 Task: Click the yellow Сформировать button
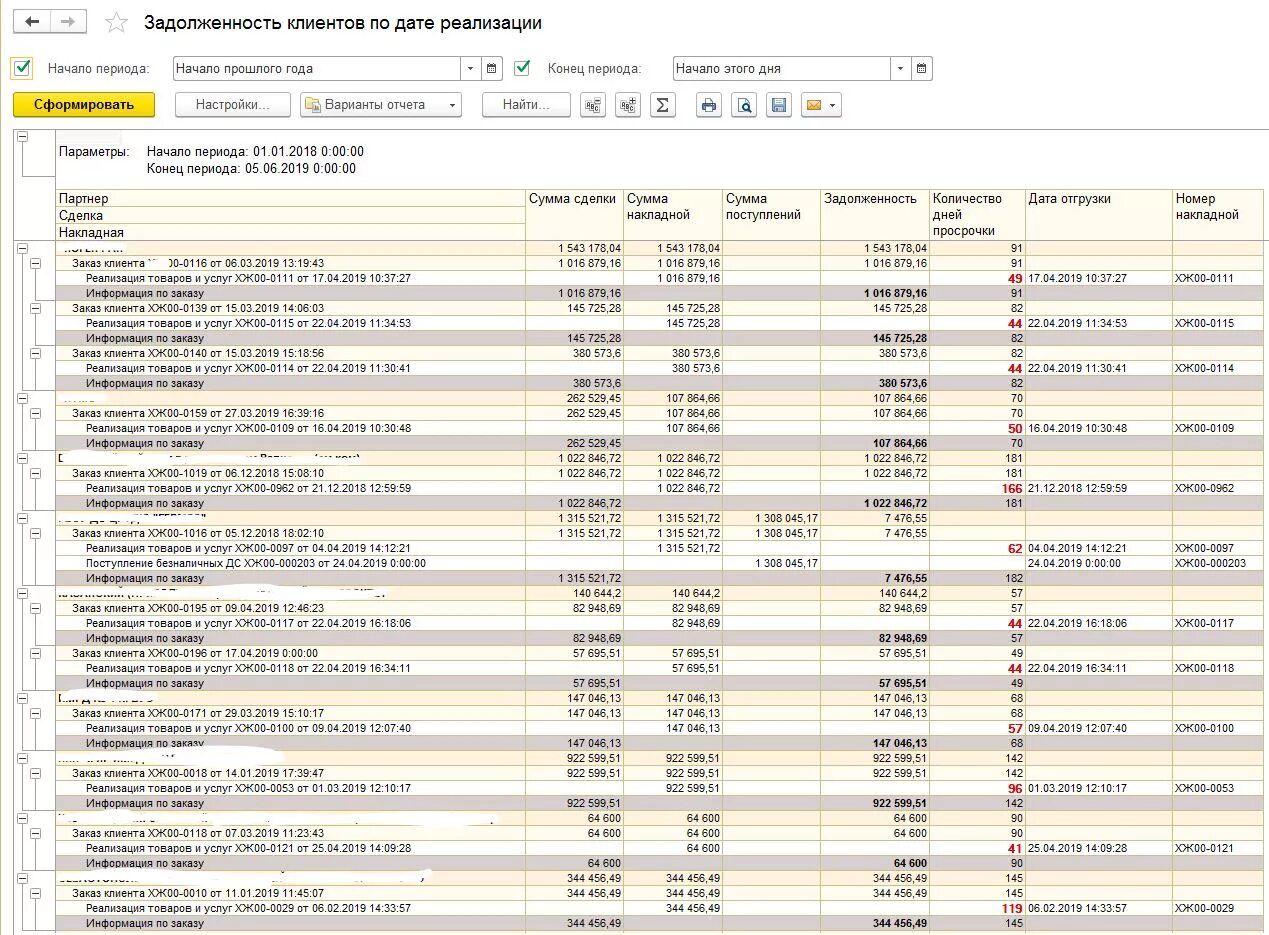(84, 105)
